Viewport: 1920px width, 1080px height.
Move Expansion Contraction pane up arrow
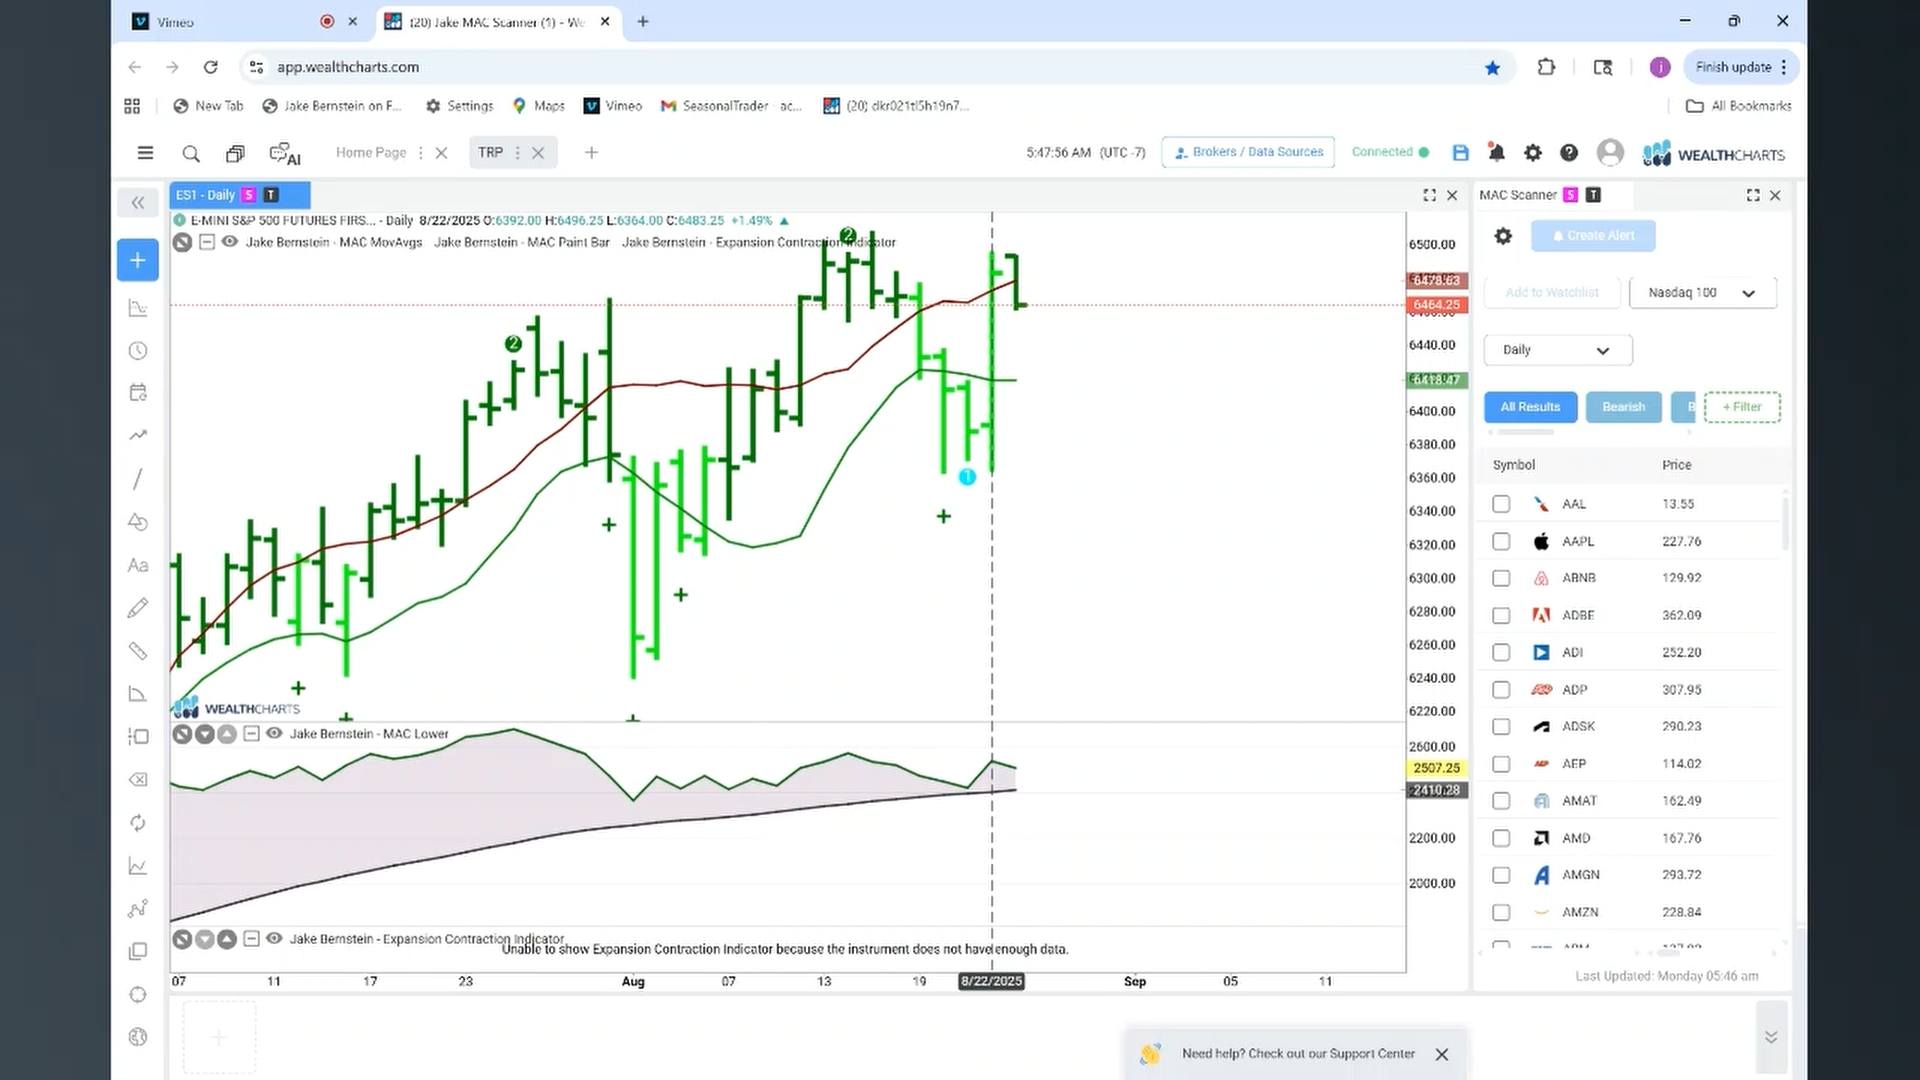pyautogui.click(x=227, y=939)
